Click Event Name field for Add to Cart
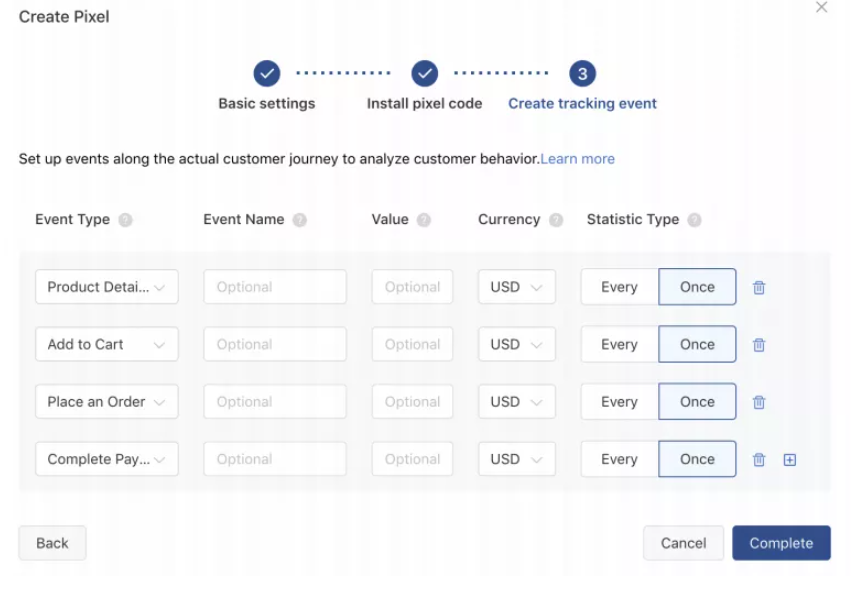855x599 pixels. pyautogui.click(x=275, y=344)
